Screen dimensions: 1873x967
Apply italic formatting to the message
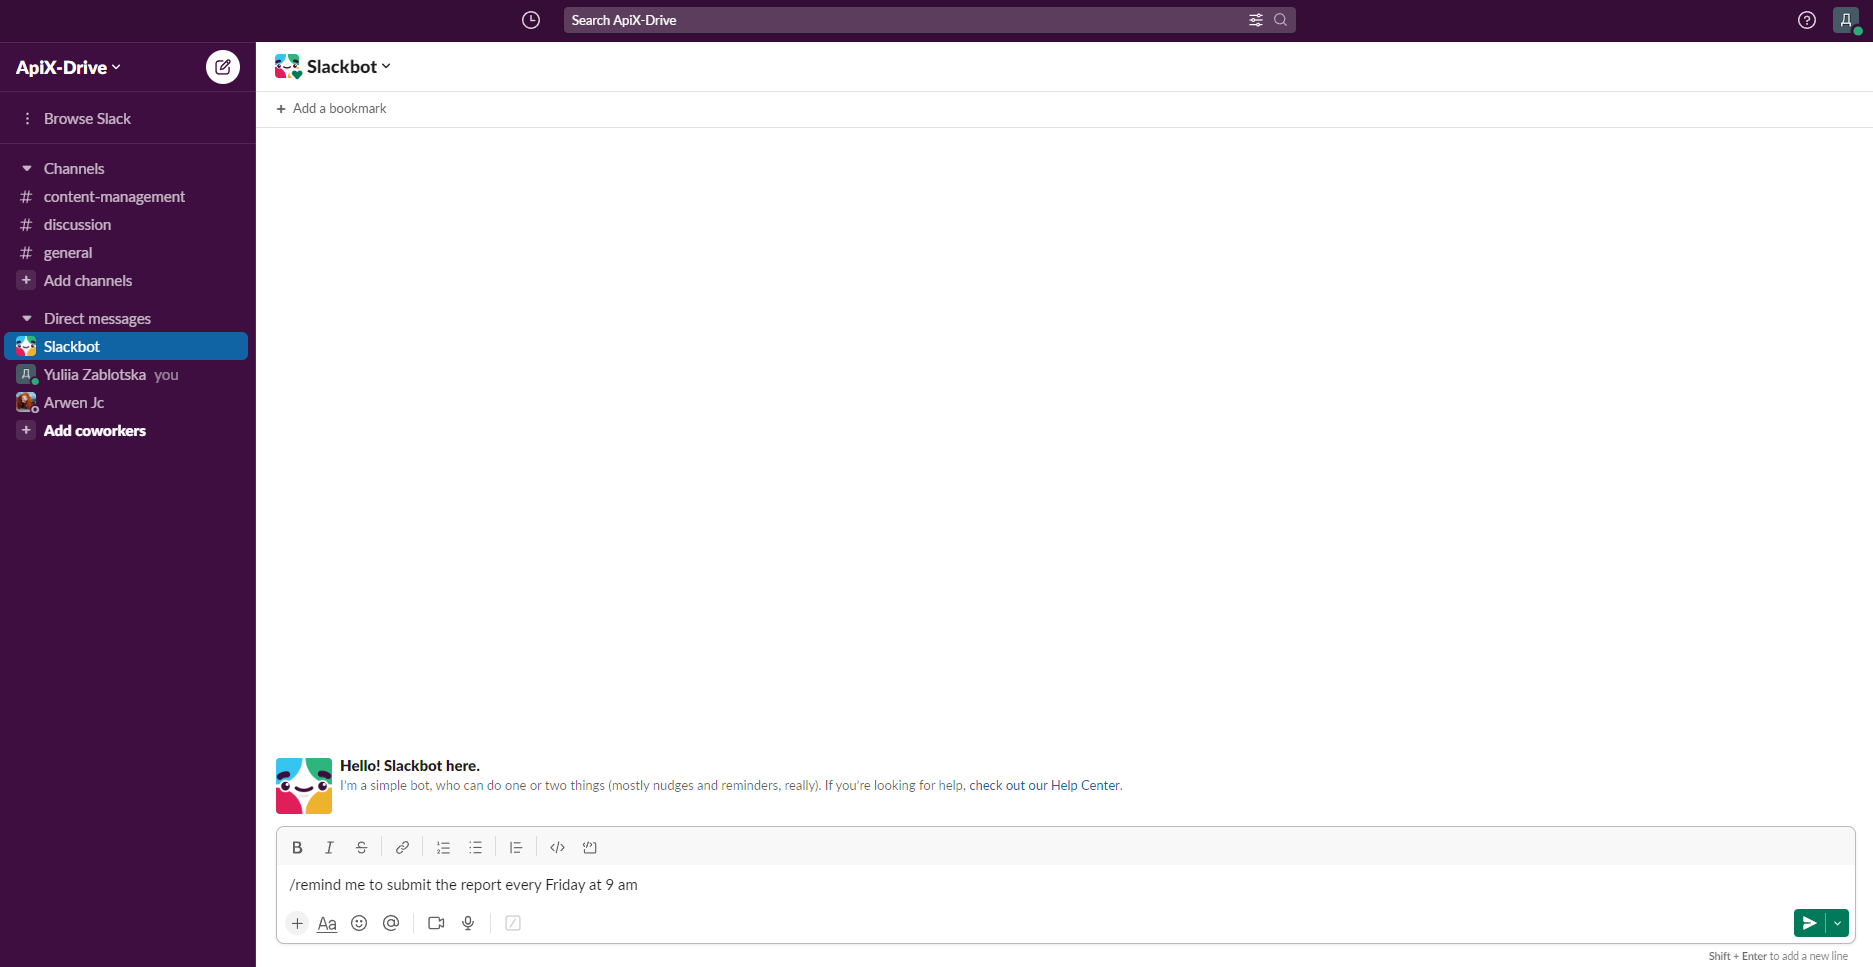coord(329,847)
